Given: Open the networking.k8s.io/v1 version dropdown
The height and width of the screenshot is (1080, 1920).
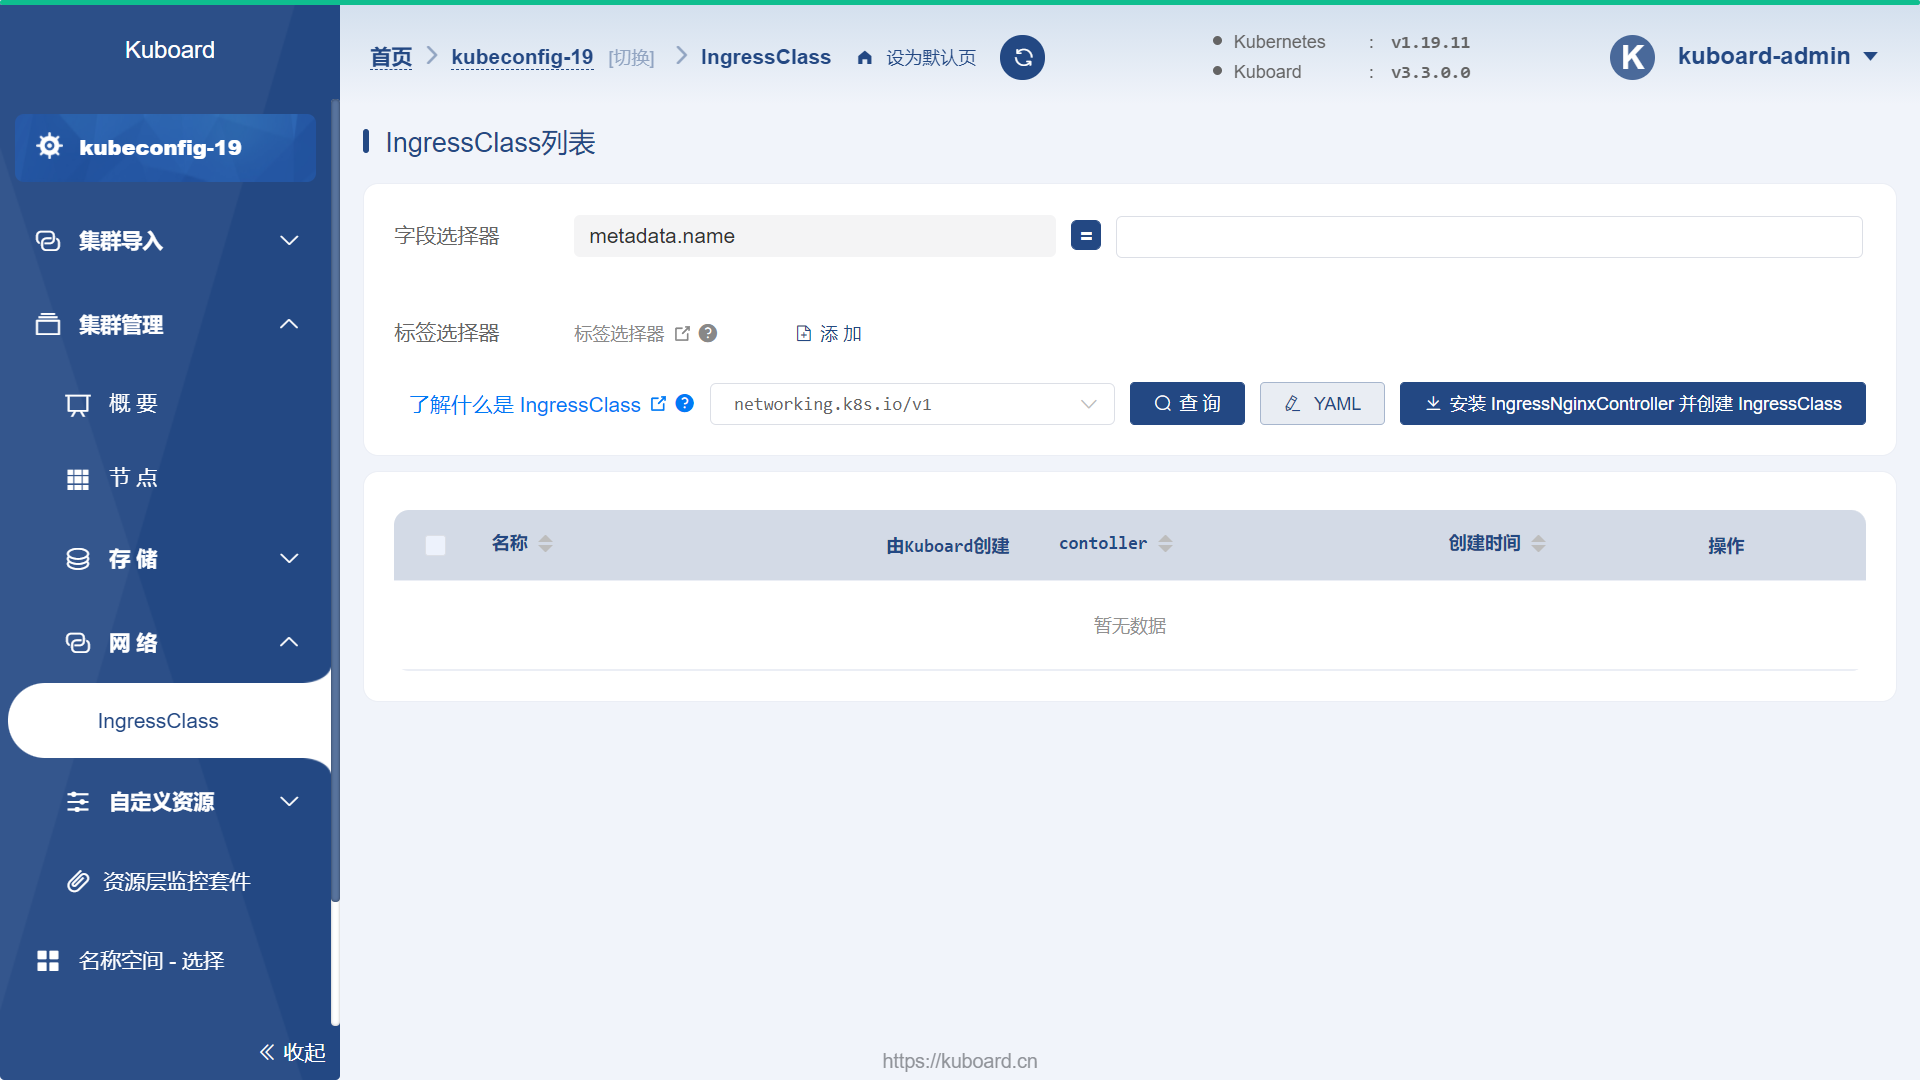Looking at the screenshot, I should coord(912,404).
